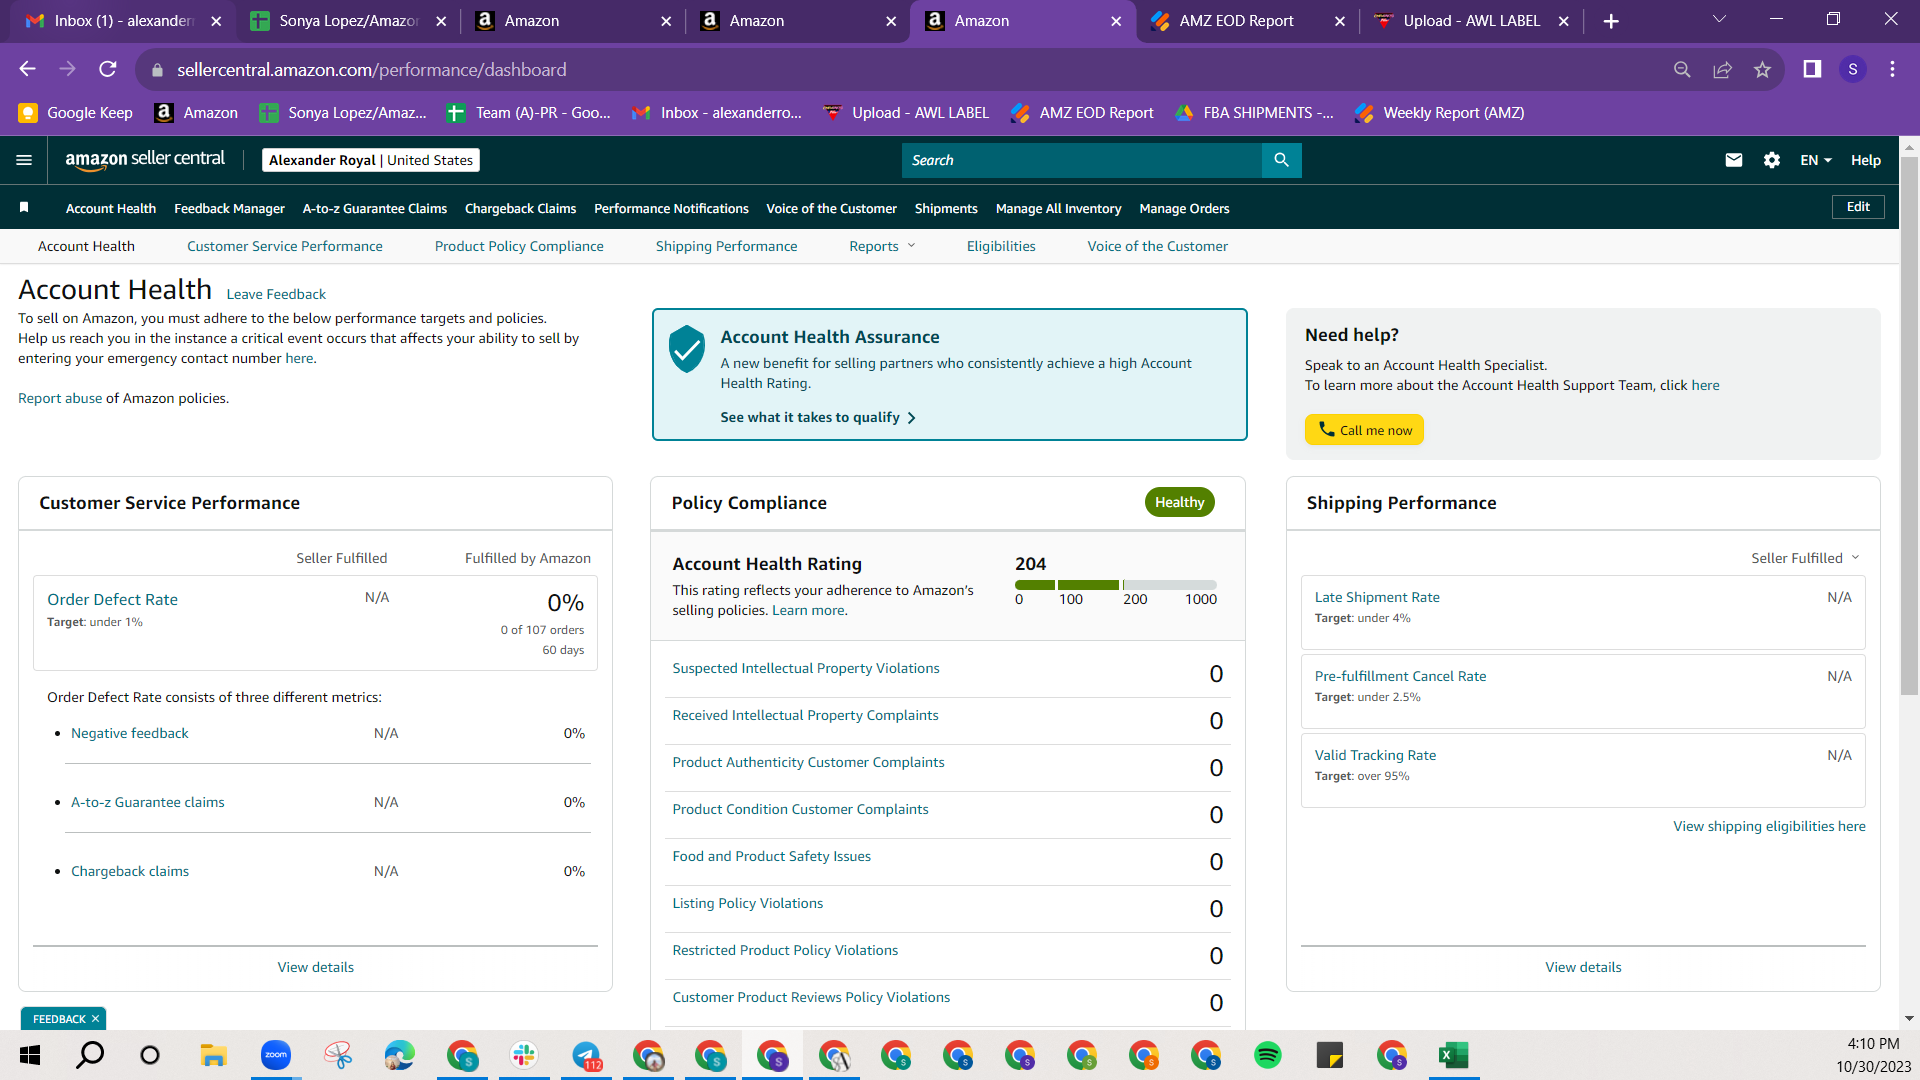Click the search magnifier button
Image resolution: width=1920 pixels, height=1080 pixels.
[x=1281, y=160]
